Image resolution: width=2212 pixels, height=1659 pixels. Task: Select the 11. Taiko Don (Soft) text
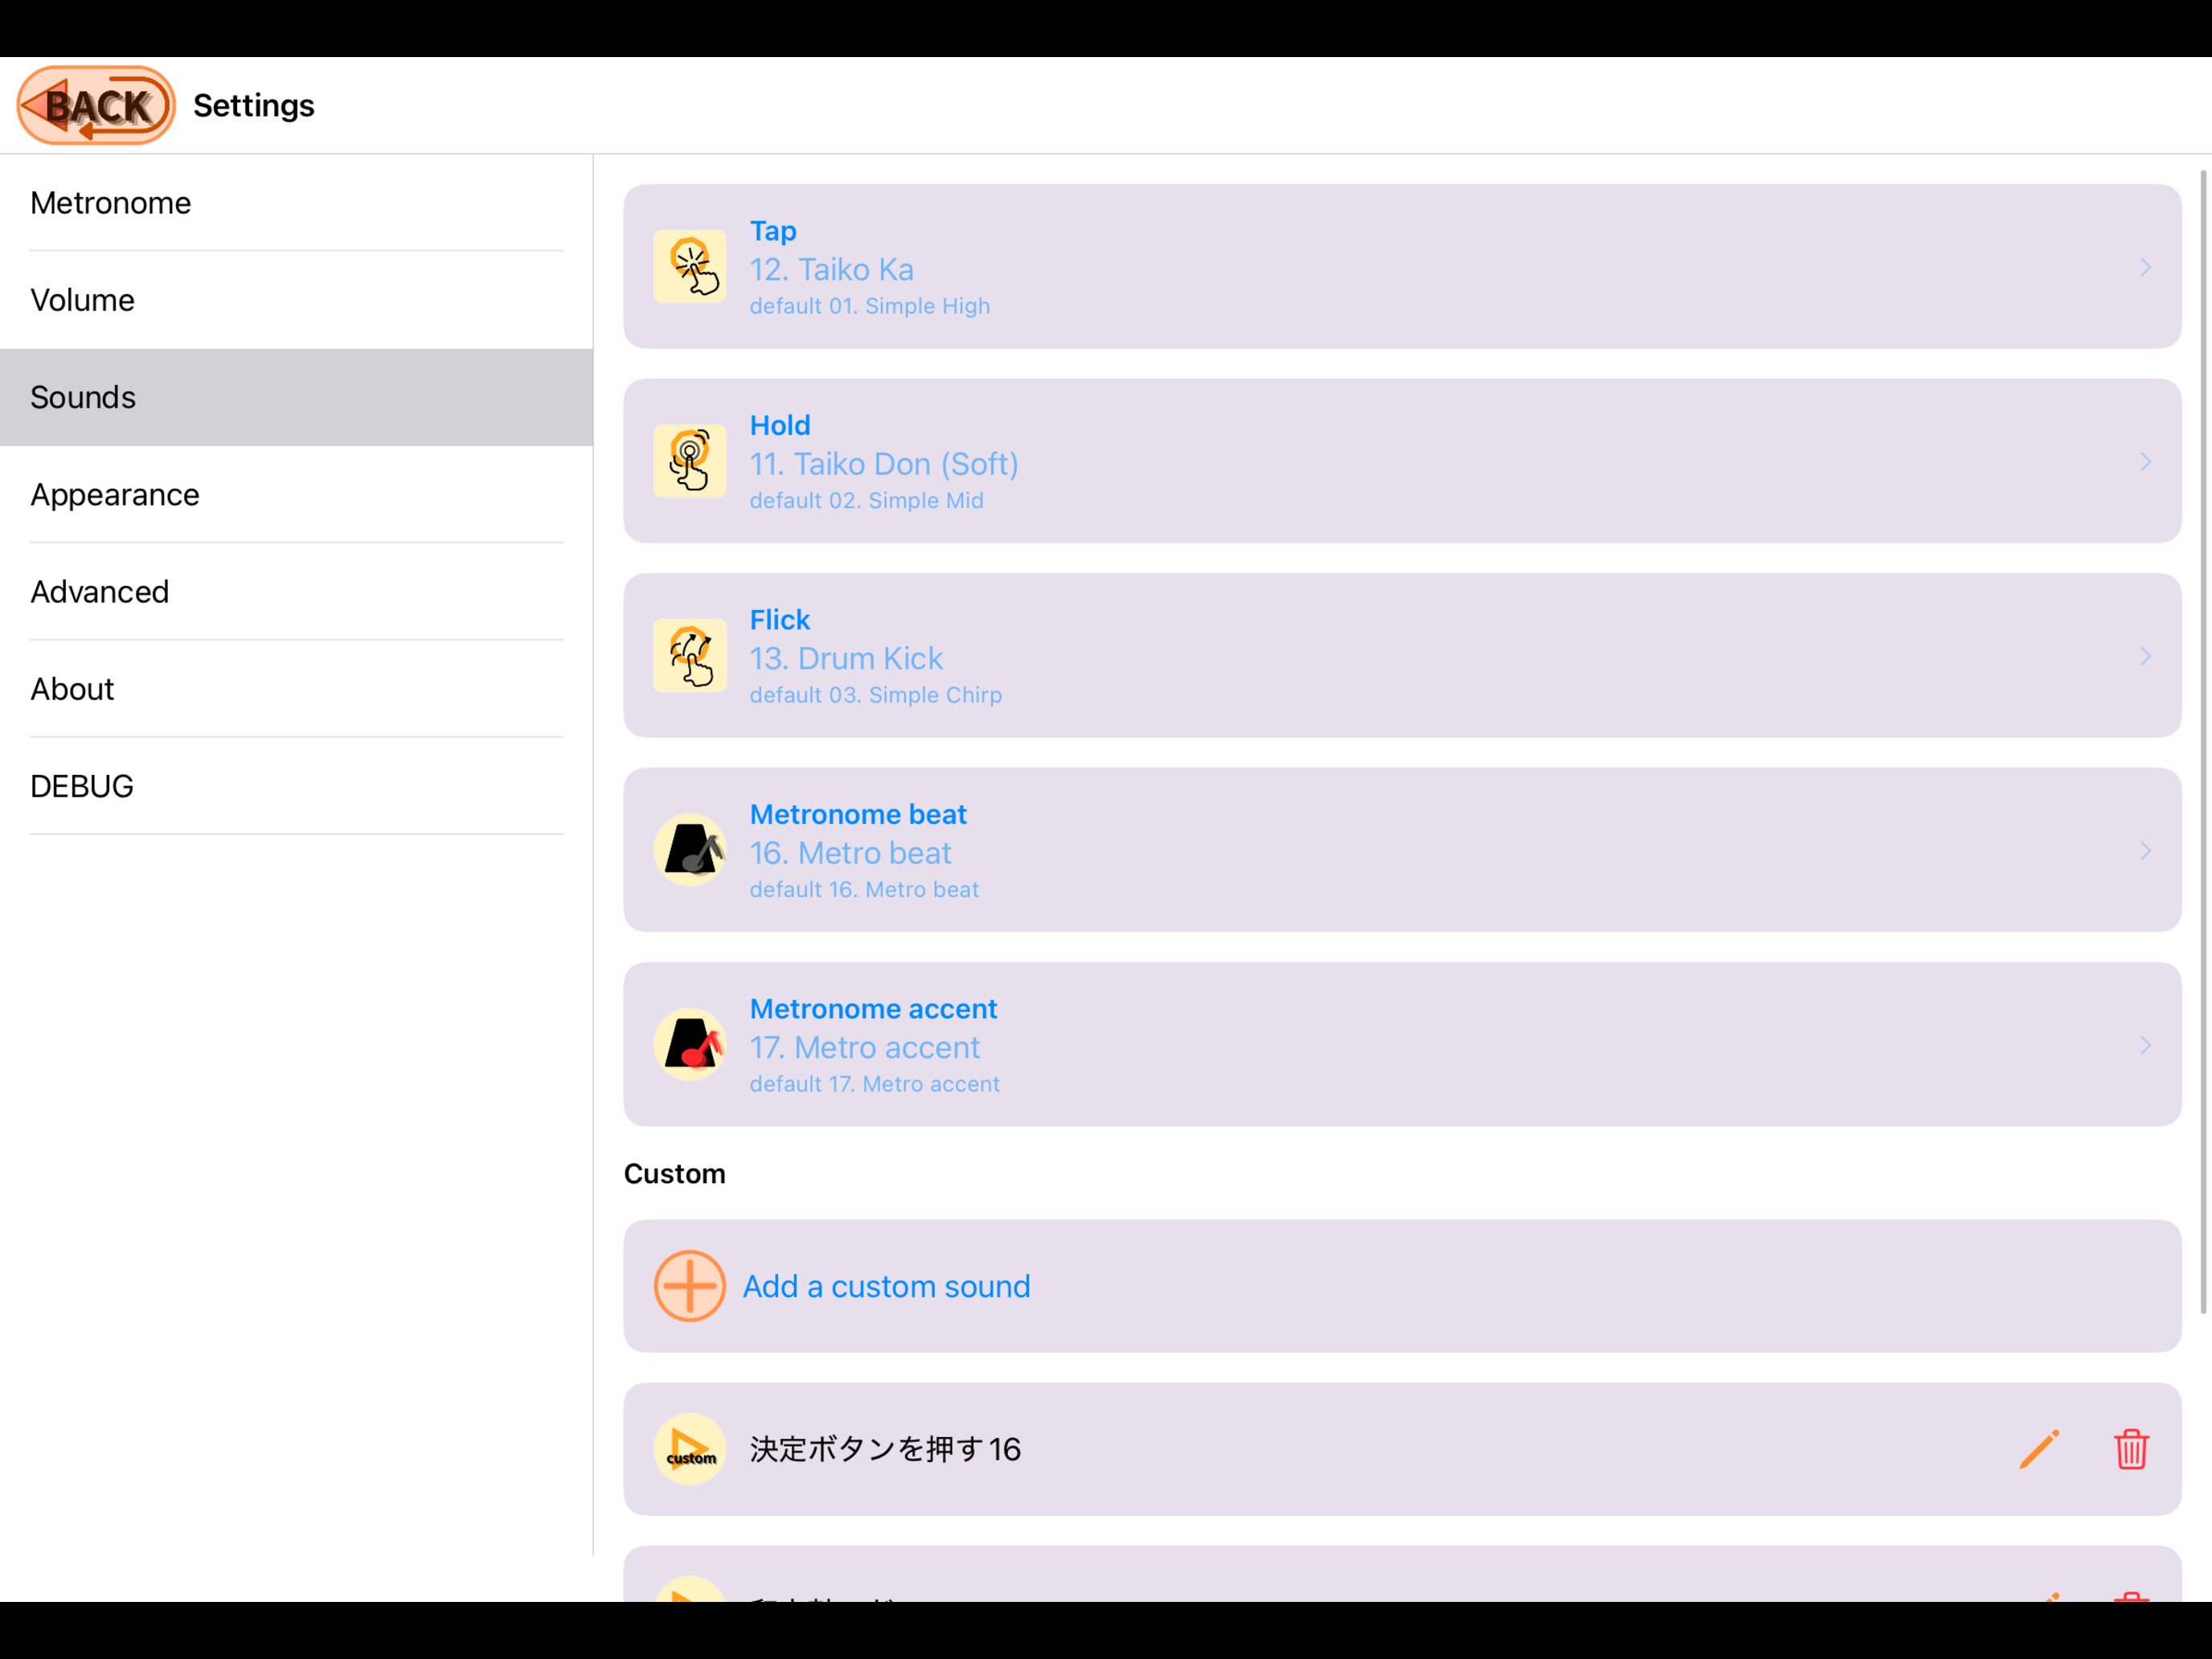pyautogui.click(x=884, y=464)
